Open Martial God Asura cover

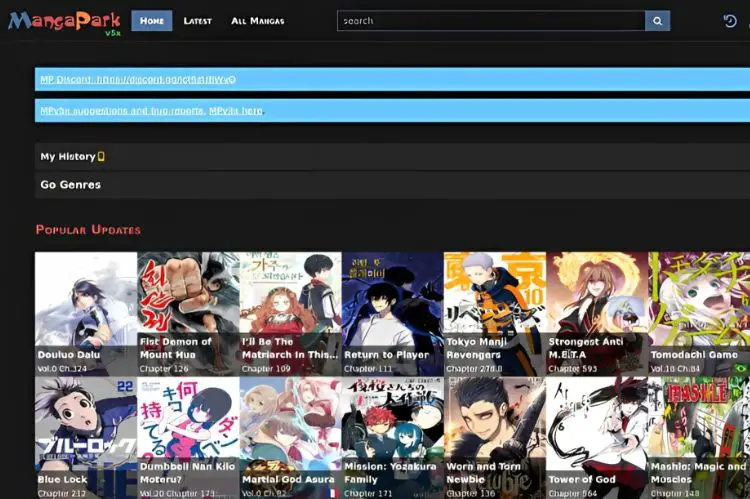[290, 438]
